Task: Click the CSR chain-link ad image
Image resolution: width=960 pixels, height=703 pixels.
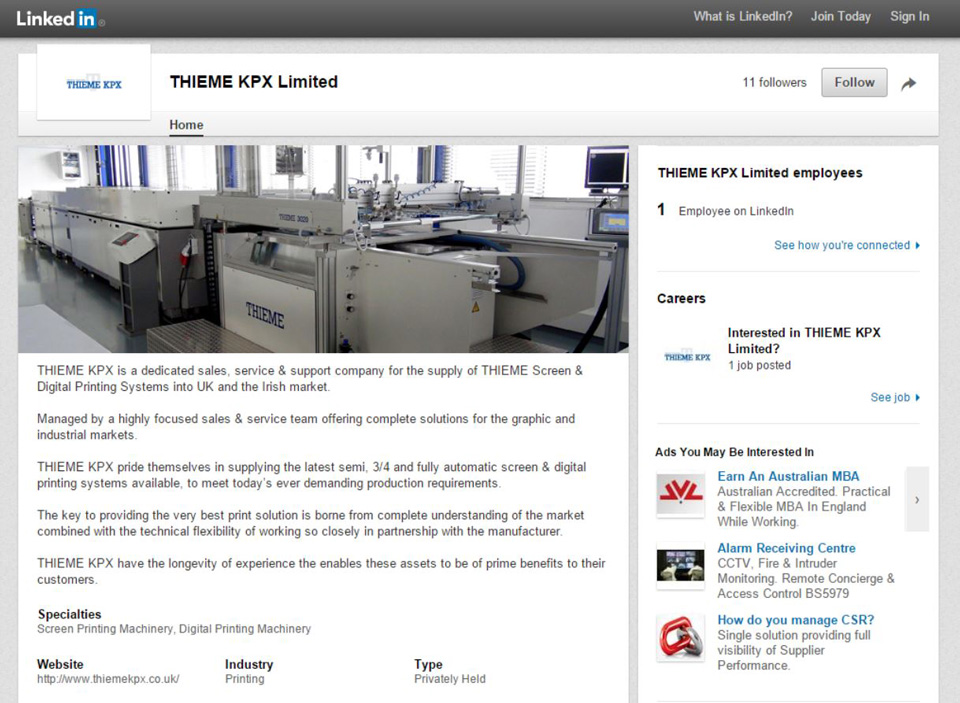Action: point(680,638)
